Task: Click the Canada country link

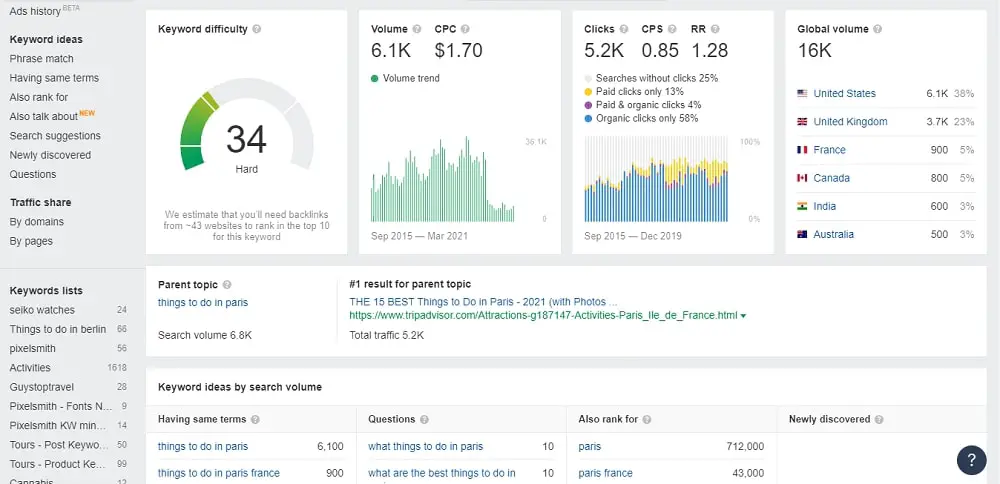Action: pos(832,178)
